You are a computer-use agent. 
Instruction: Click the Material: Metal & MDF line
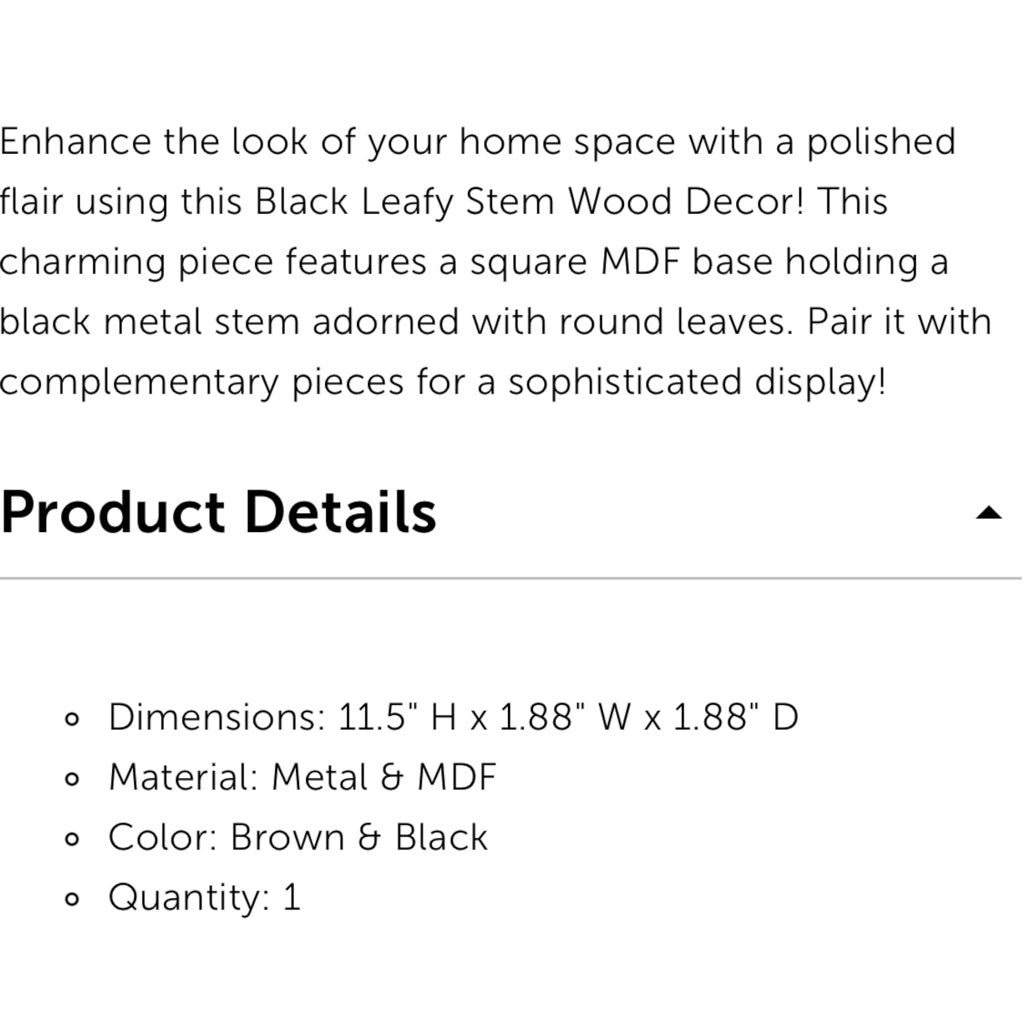coord(302,777)
